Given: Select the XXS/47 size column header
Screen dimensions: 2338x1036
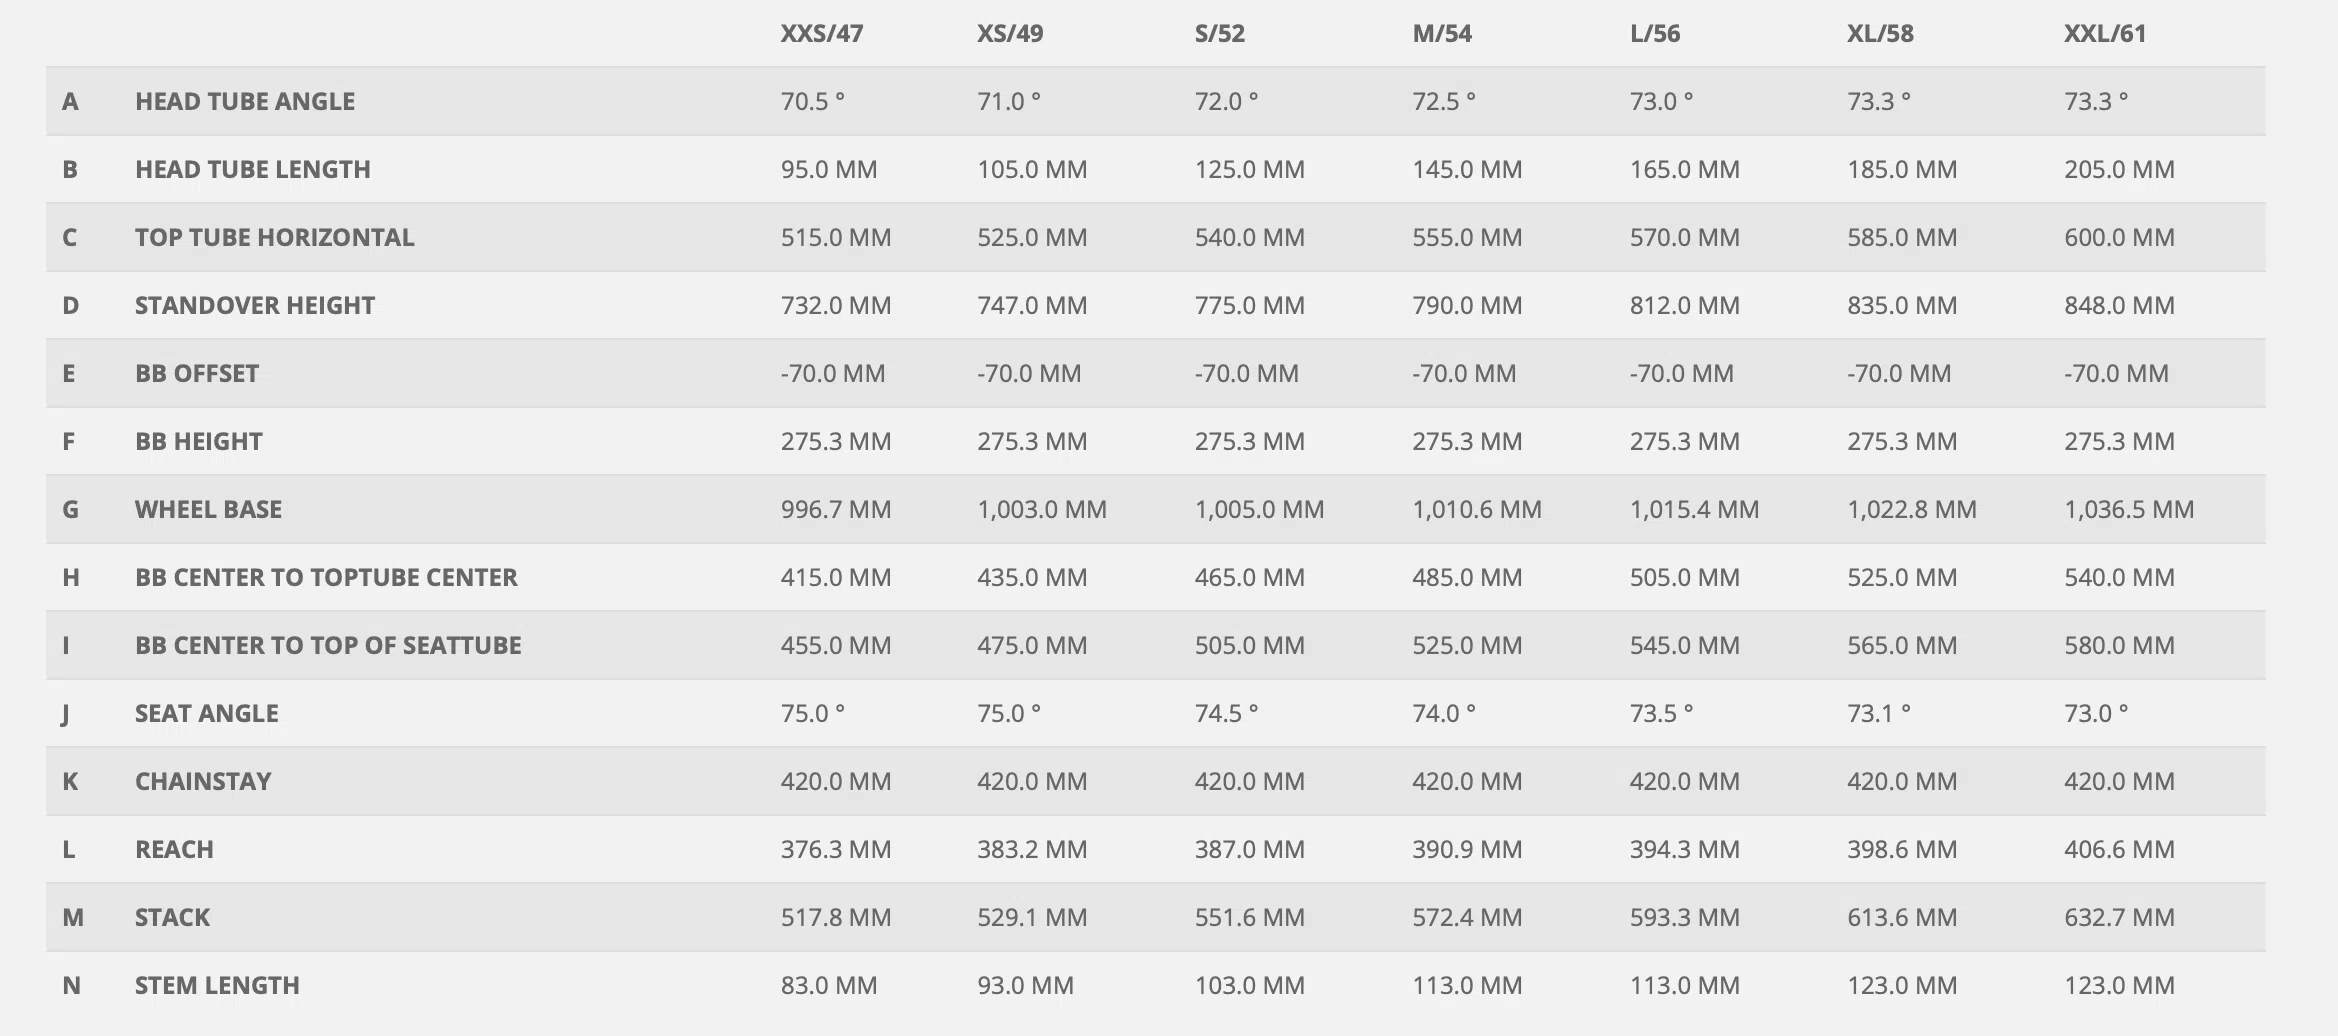Looking at the screenshot, I should coord(821,33).
